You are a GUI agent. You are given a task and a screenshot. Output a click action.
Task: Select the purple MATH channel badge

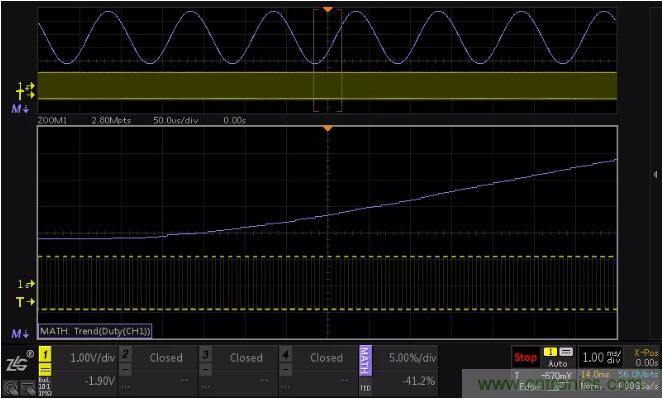(x=365, y=360)
